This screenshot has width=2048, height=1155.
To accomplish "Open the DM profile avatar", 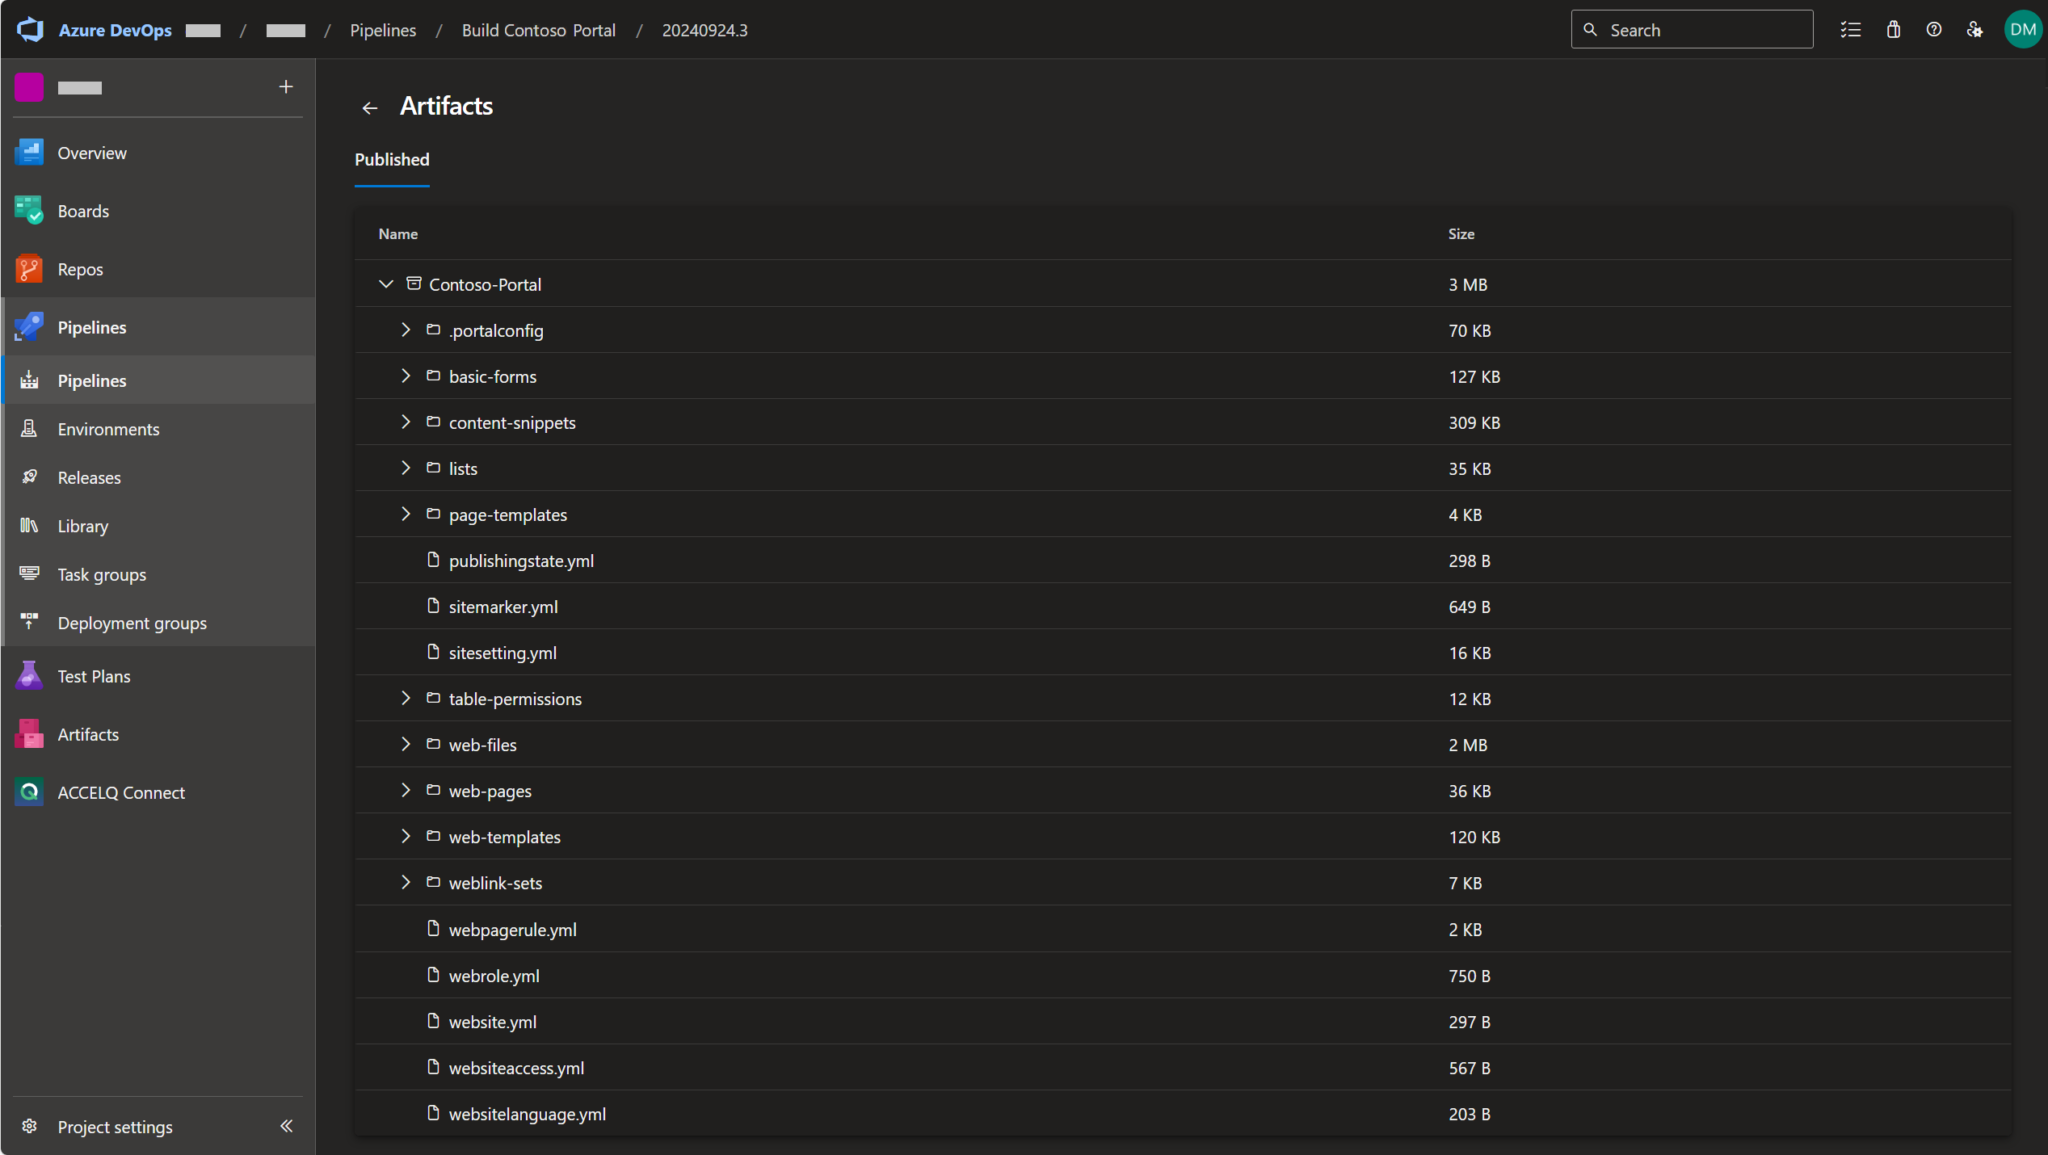I will pos(2021,29).
